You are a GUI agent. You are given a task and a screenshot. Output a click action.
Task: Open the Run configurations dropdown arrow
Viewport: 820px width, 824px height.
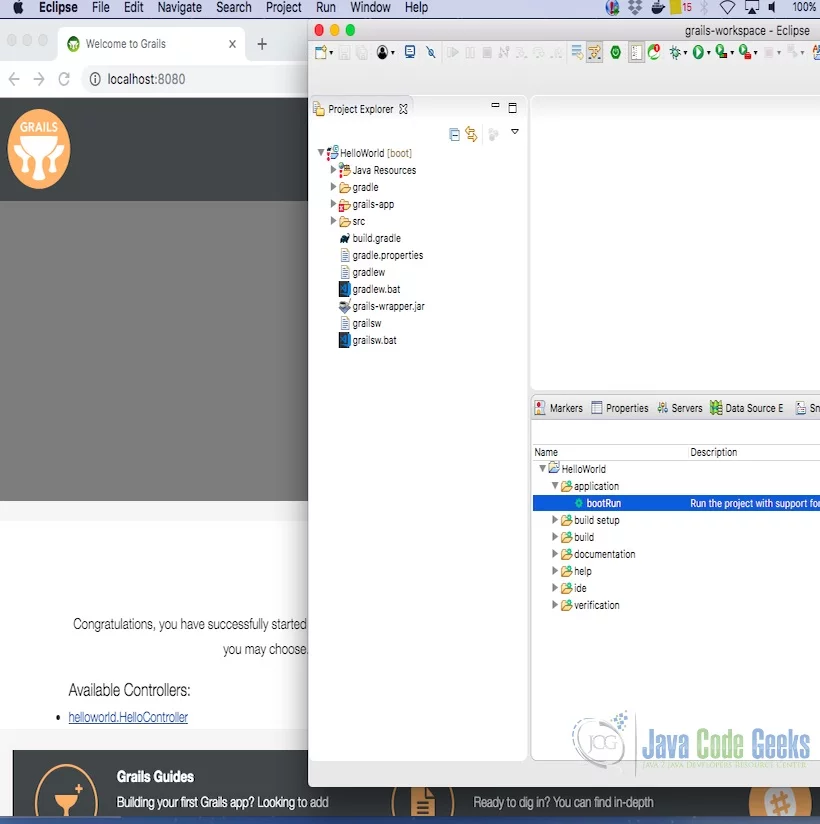point(709,53)
